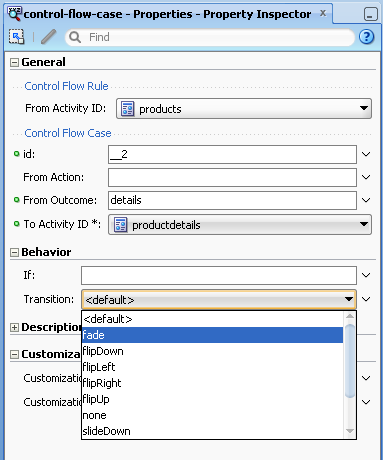Collapse the Behavior section

pos(14,252)
